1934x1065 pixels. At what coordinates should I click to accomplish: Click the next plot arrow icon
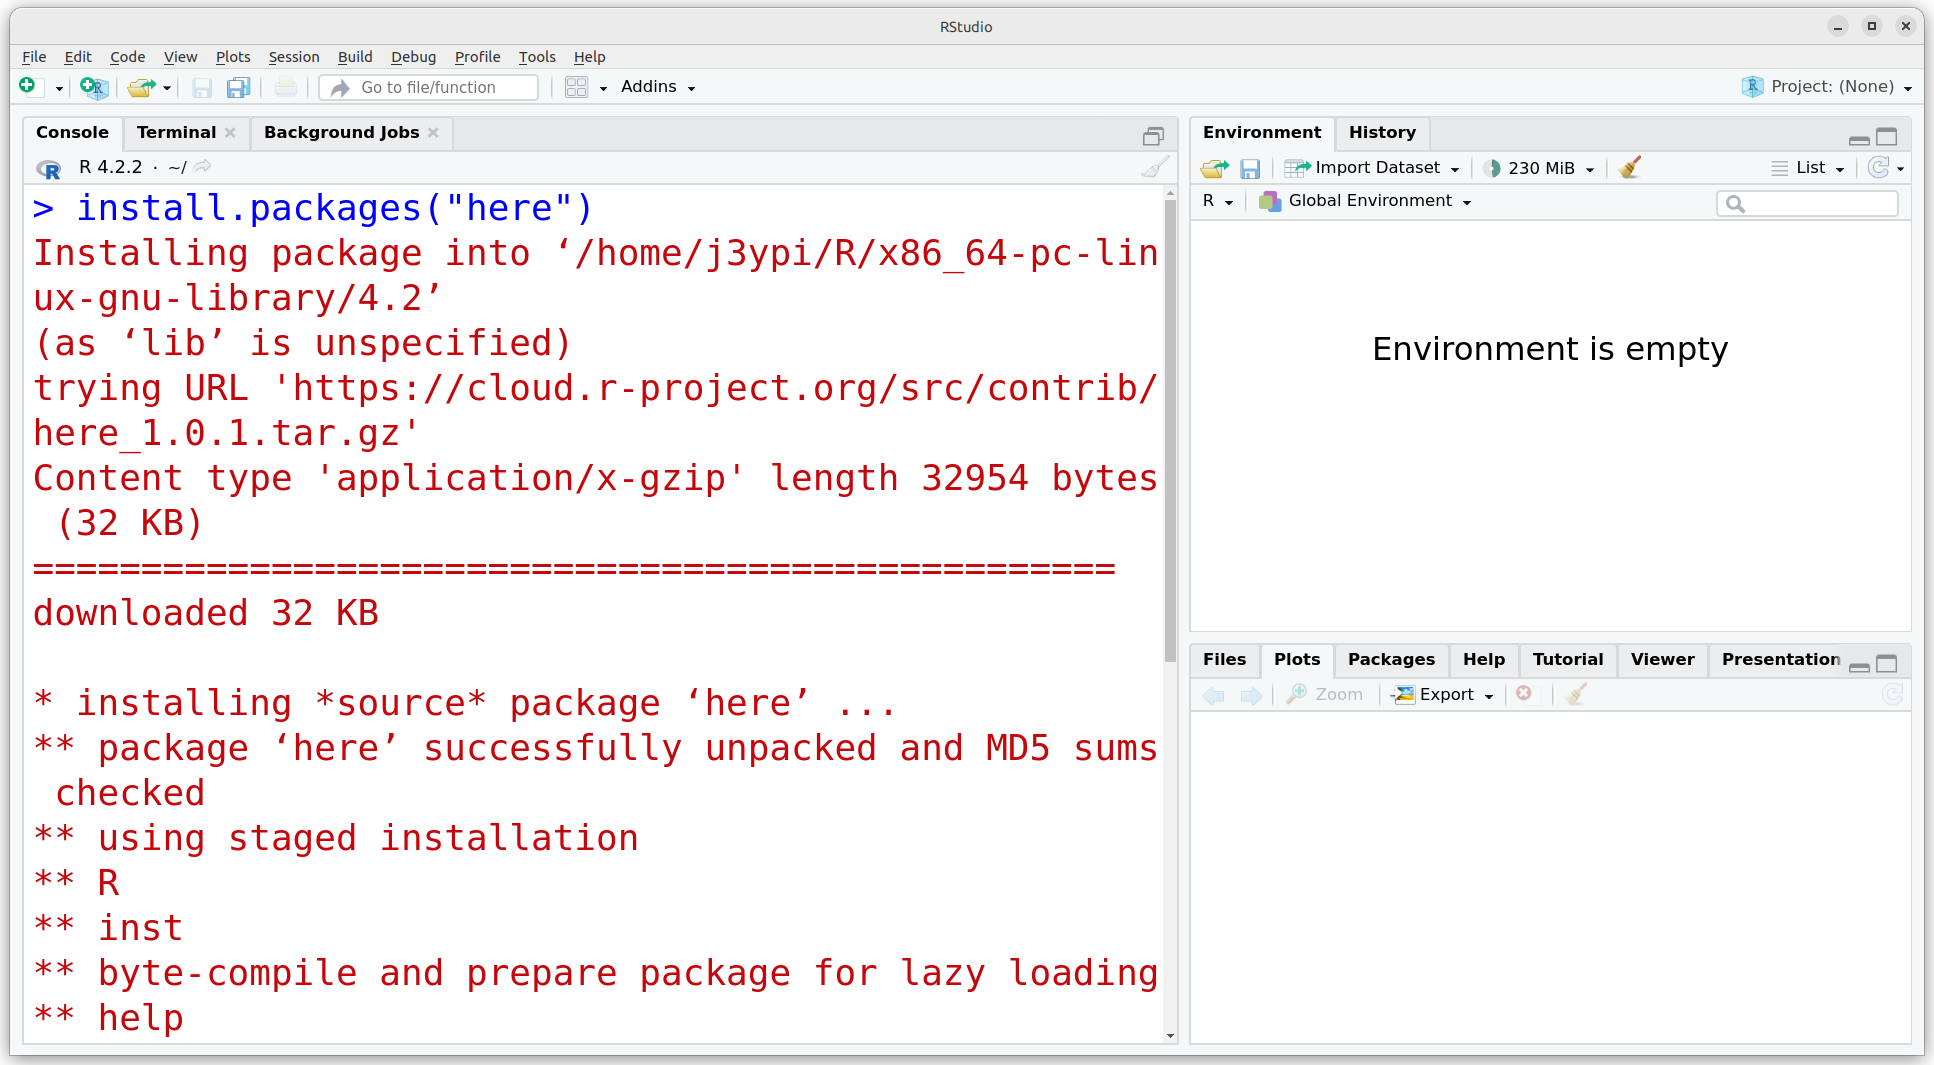pyautogui.click(x=1251, y=695)
